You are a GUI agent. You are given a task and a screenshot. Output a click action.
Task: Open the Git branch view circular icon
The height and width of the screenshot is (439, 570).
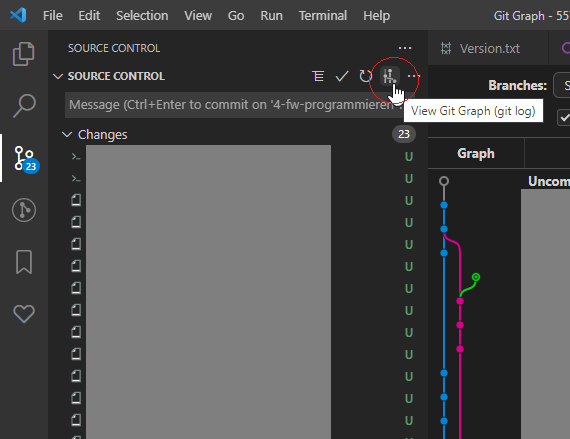pyautogui.click(x=24, y=210)
